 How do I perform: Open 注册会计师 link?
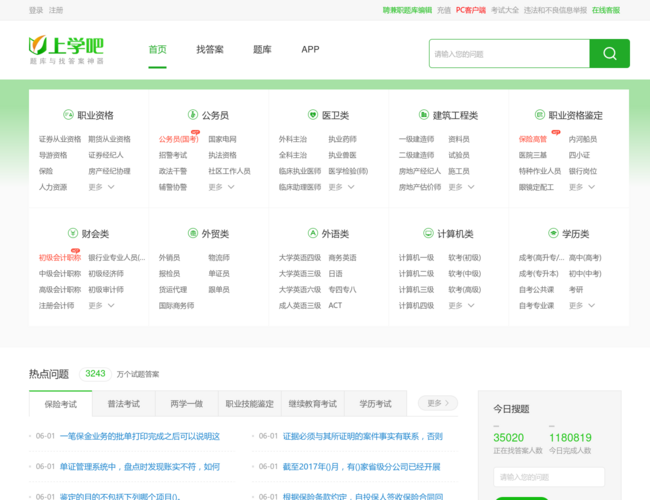point(56,306)
